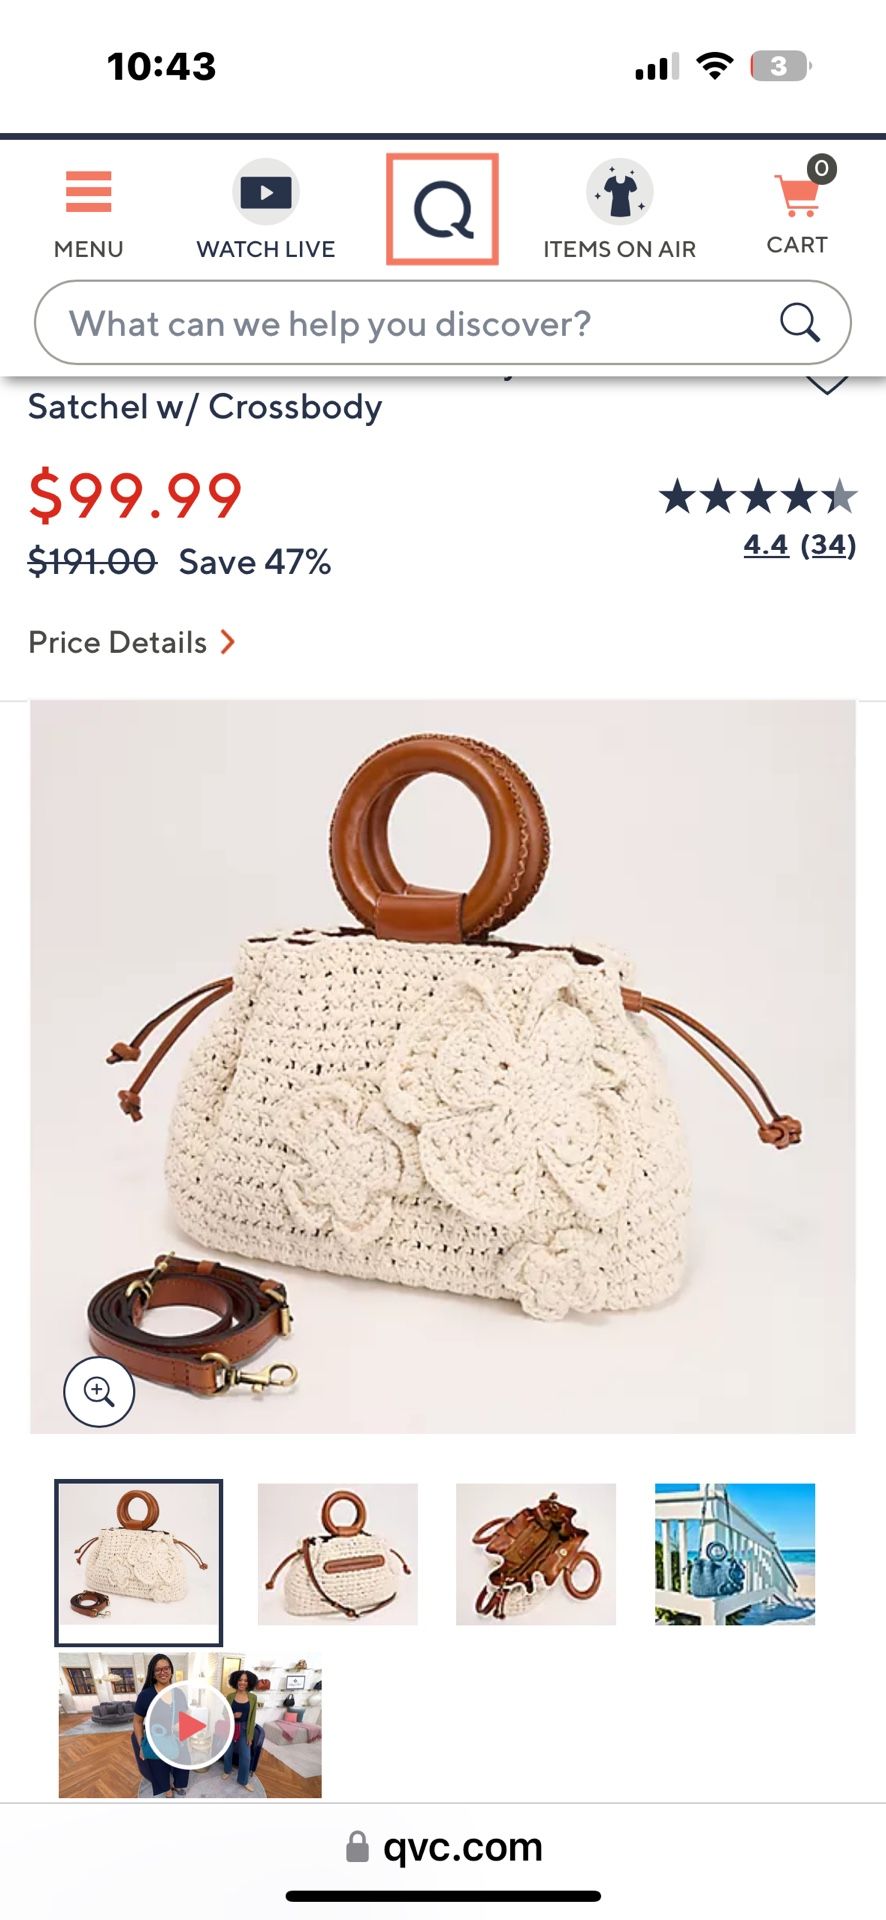Viewport: 886px width, 1920px height.
Task: Open the Items On Air shirt icon
Action: (619, 192)
